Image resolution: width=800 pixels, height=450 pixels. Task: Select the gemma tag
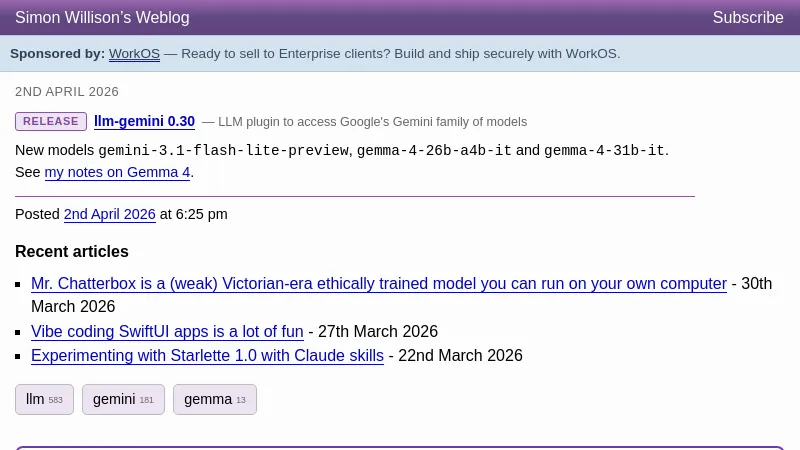(214, 399)
